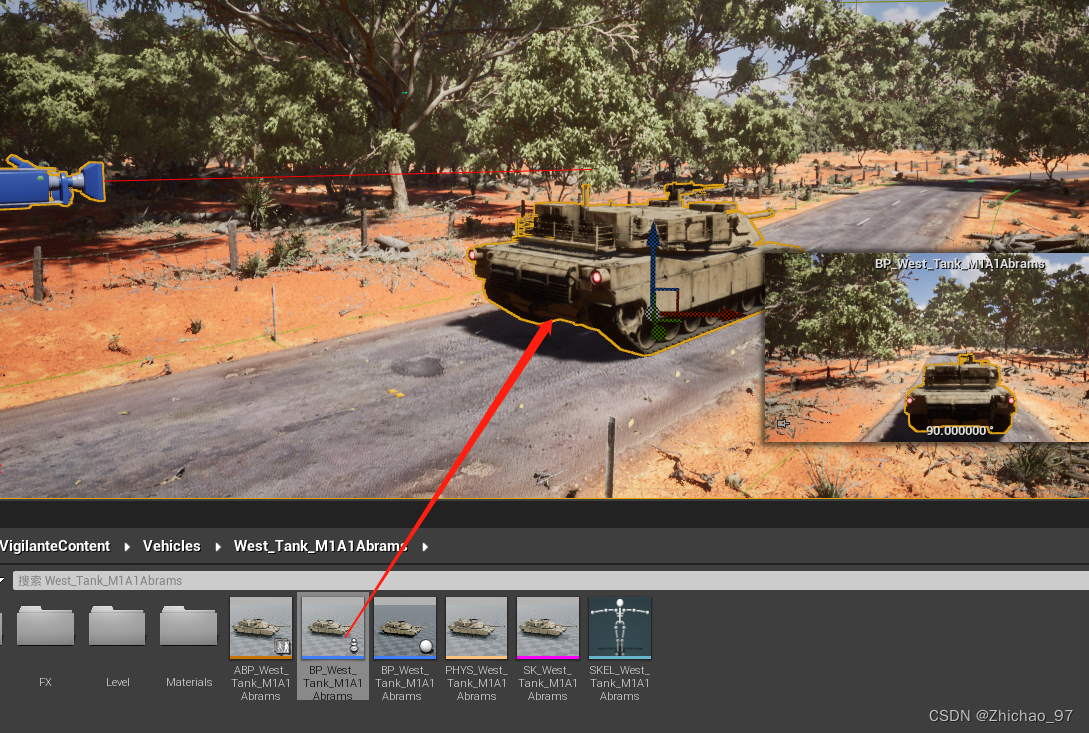Screen dimensions: 1089x733
Task: Click the FX folder name label
Action: (x=45, y=682)
